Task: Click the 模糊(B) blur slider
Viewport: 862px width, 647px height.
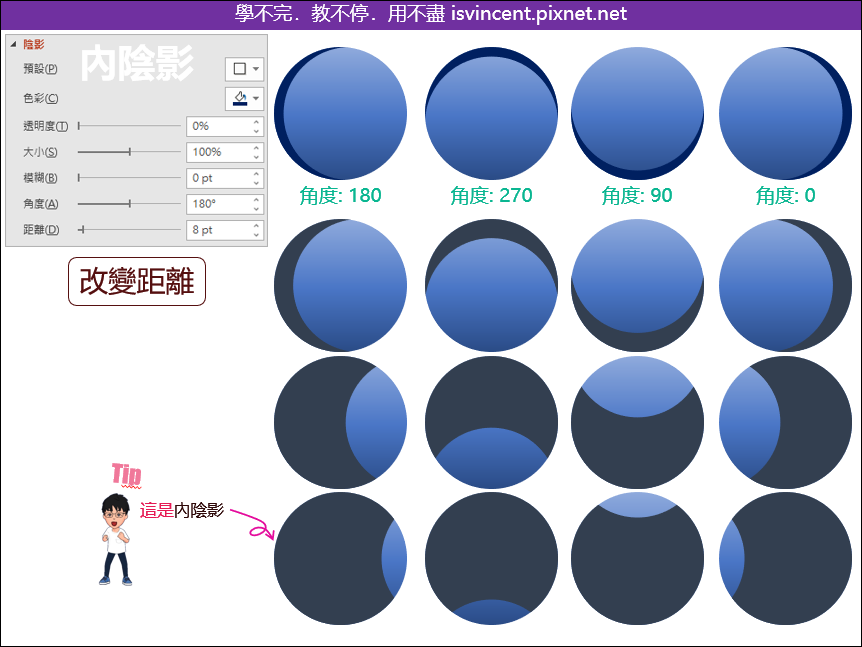Action: (129, 178)
